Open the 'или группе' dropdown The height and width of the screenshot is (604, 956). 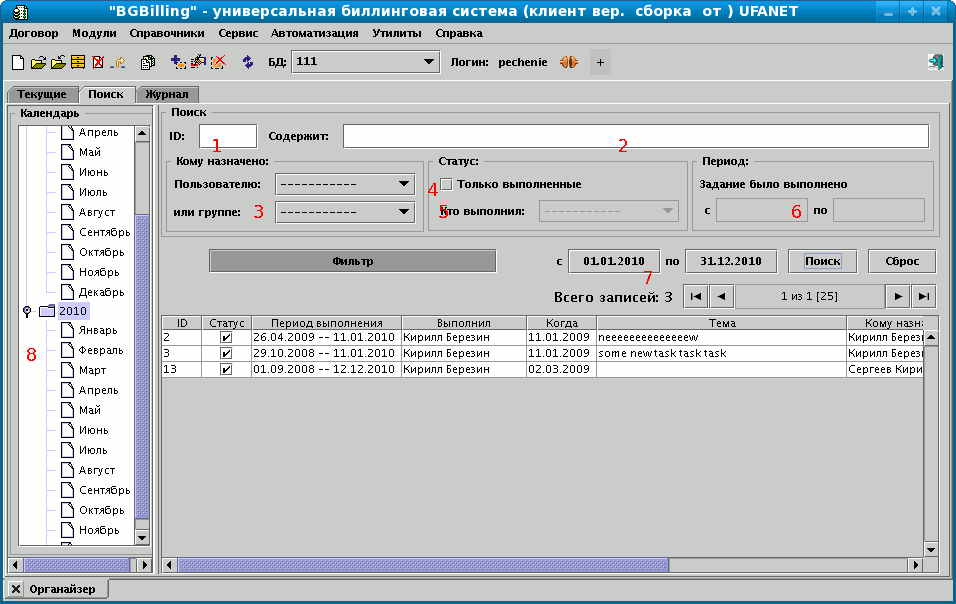[x=345, y=211]
